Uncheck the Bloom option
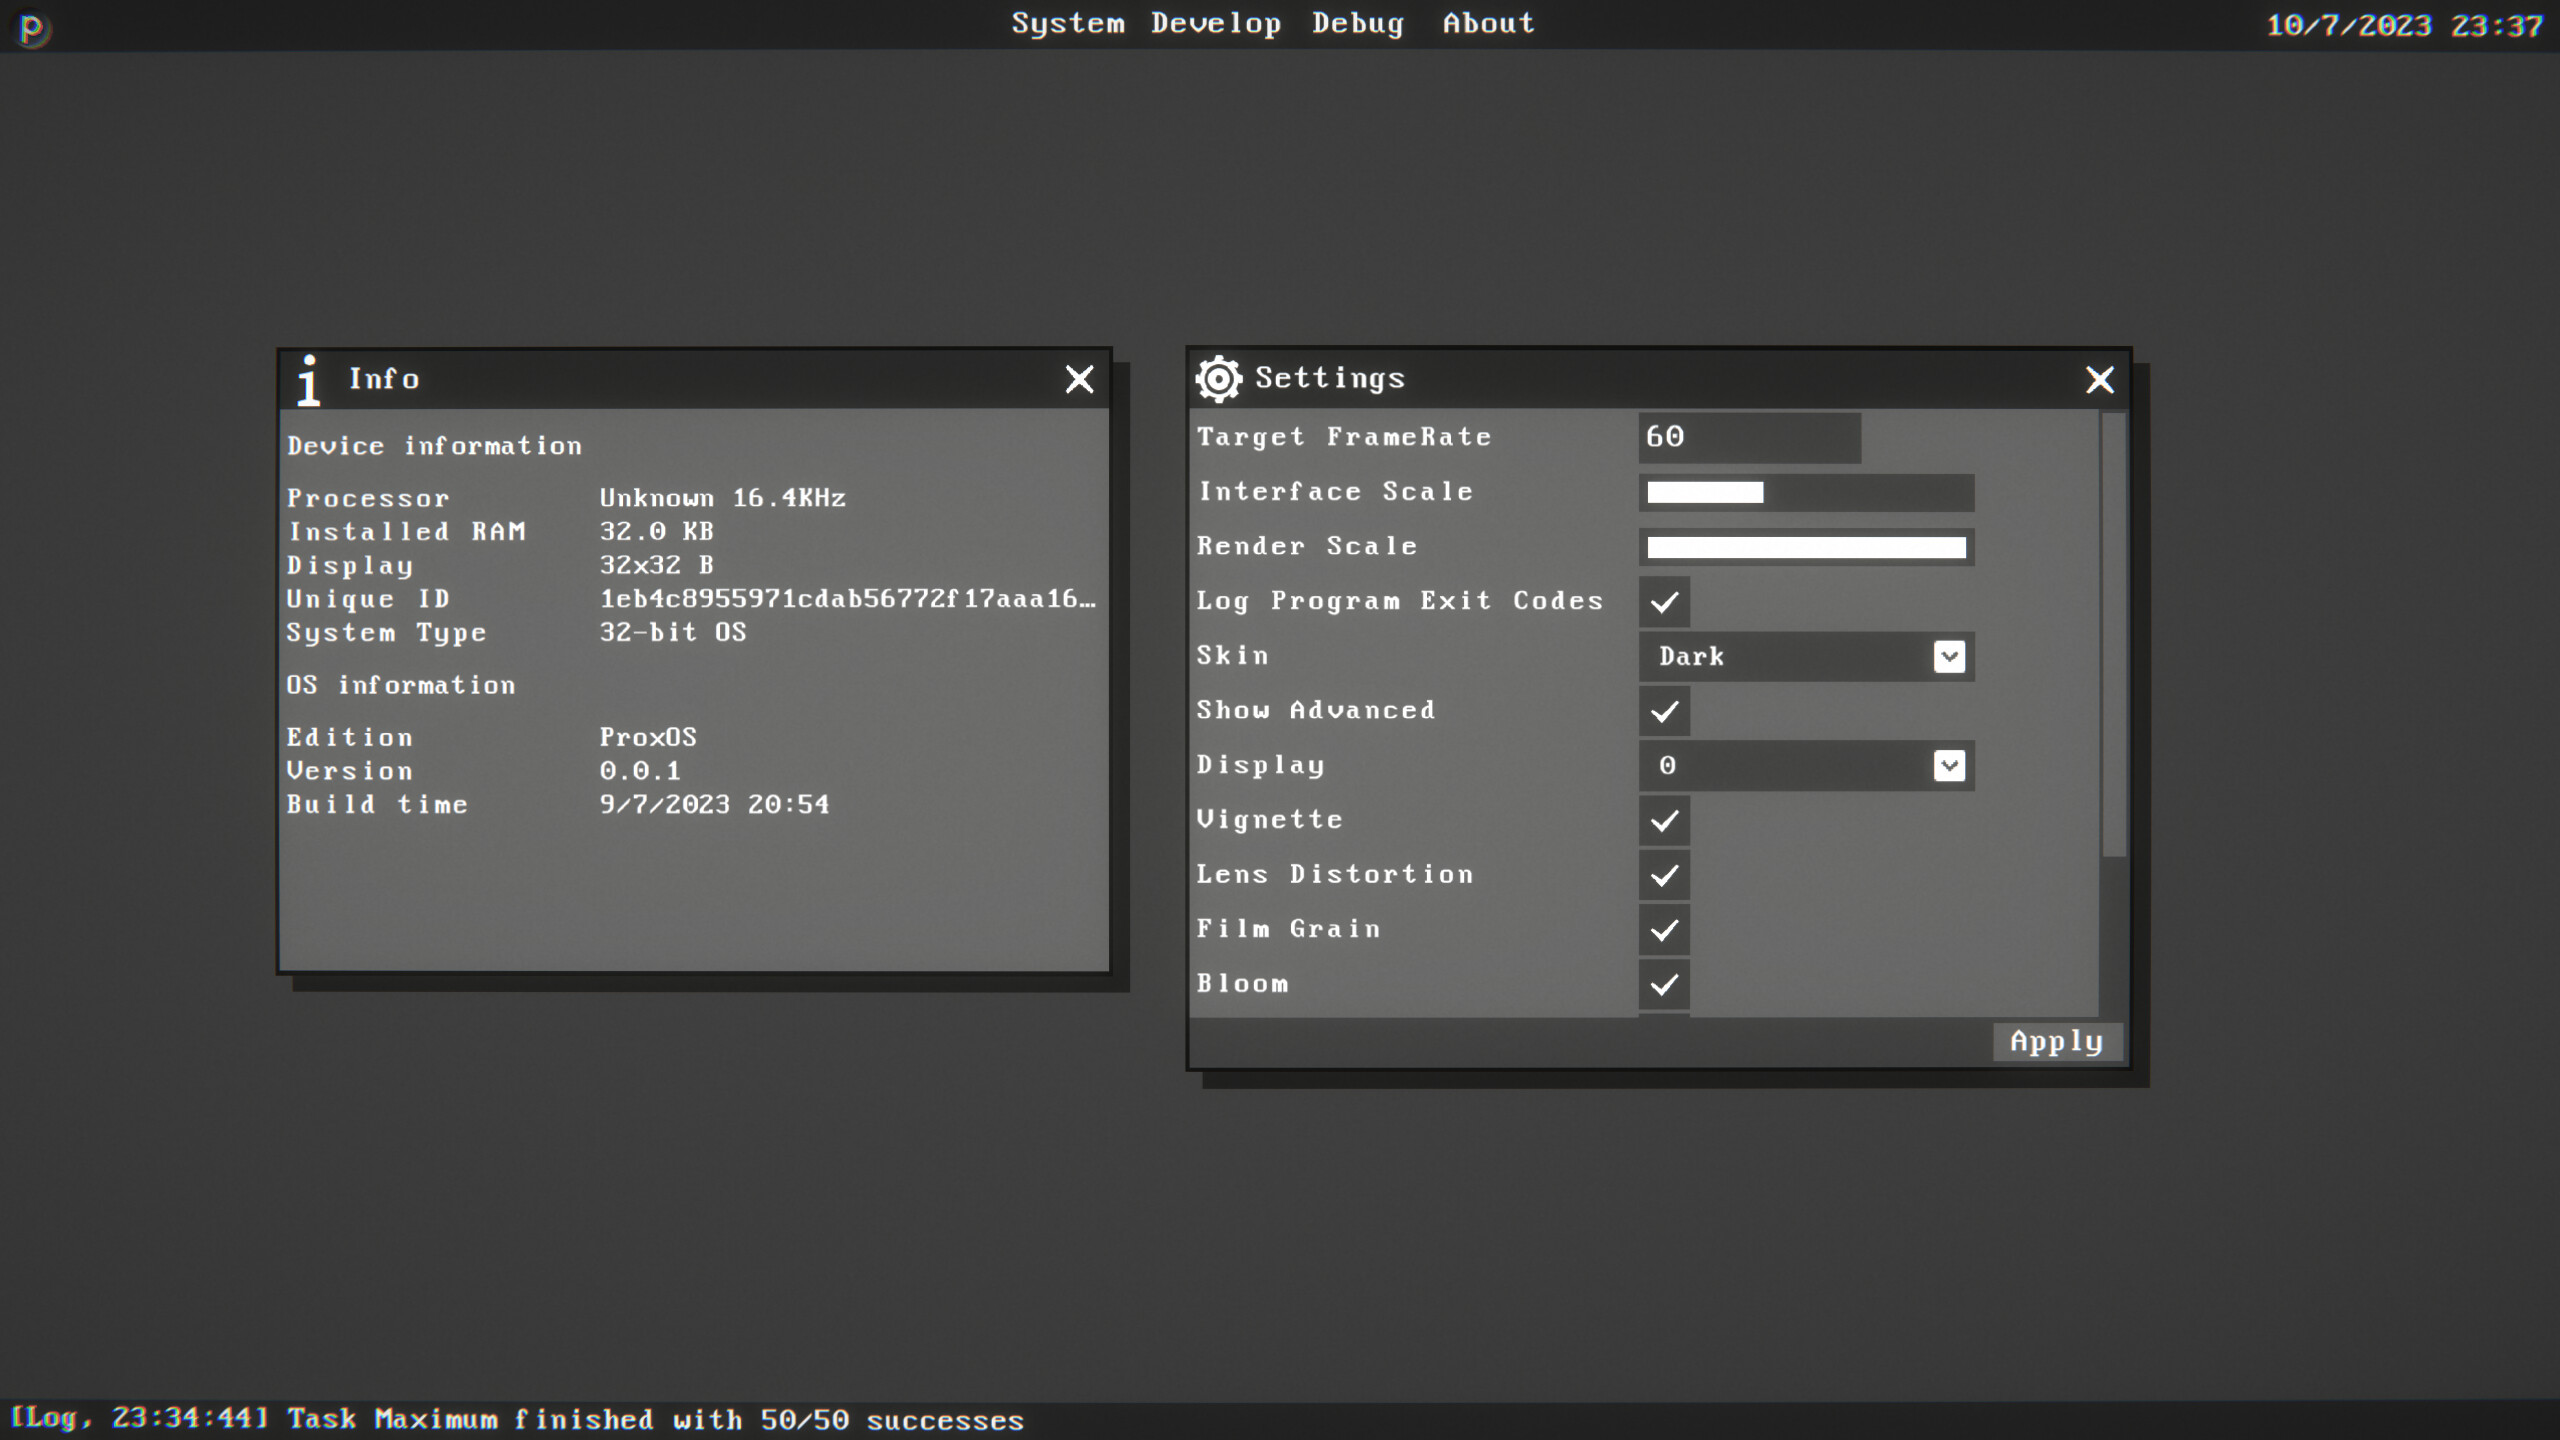Screen dimensions: 2560x1440 [x=1663, y=984]
